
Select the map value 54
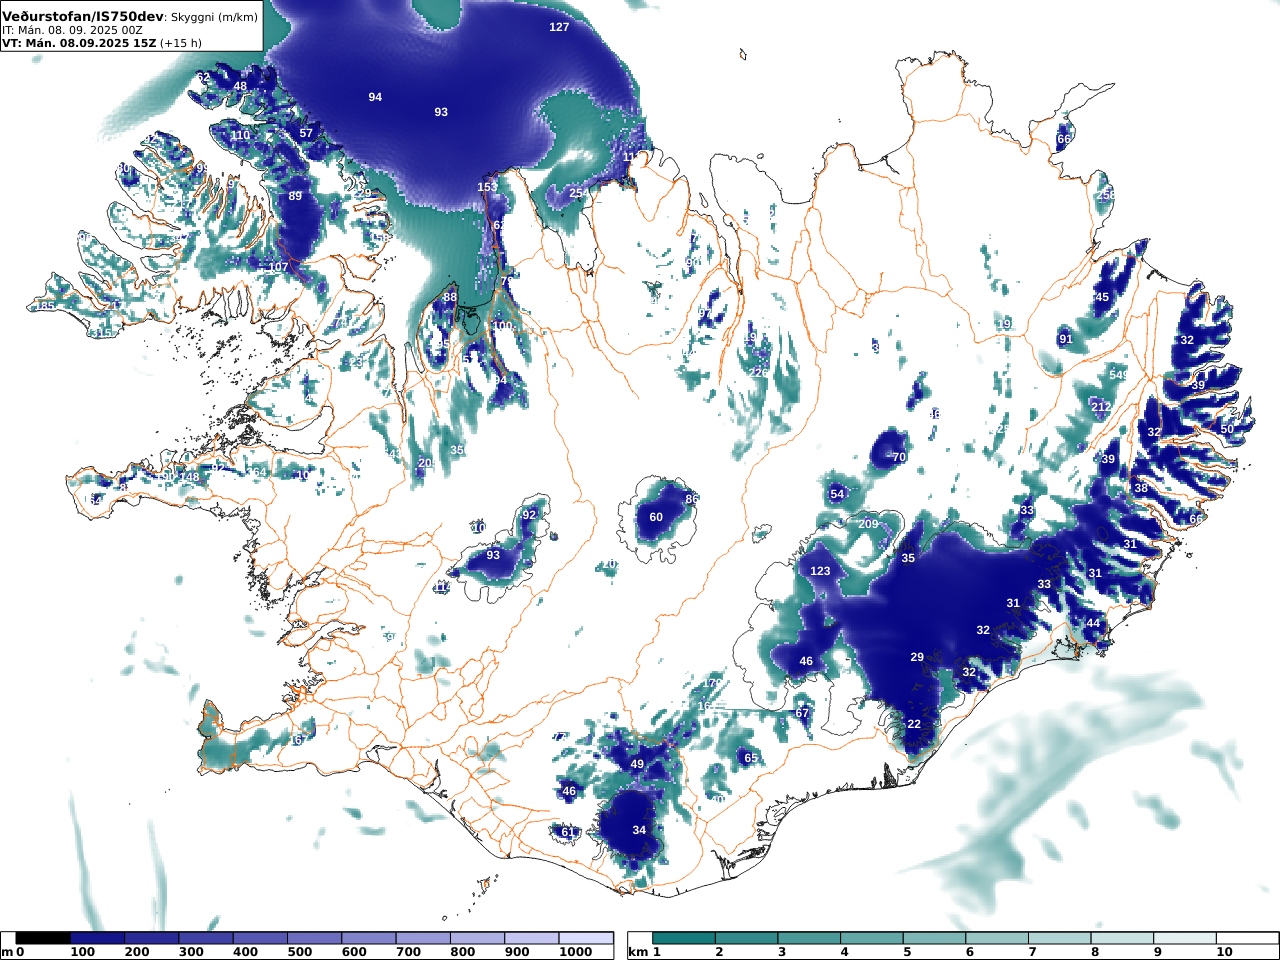click(x=837, y=495)
